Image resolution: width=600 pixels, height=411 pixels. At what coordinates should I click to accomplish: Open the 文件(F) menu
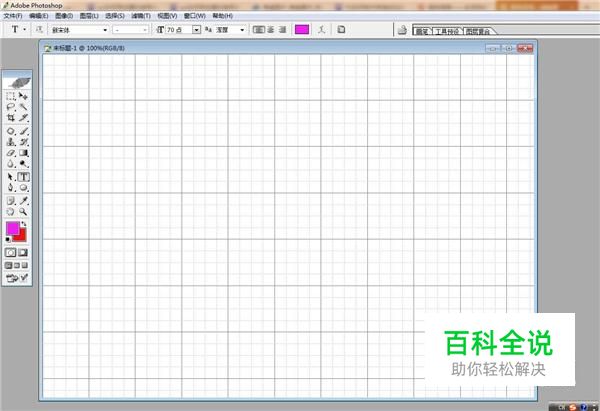pos(13,16)
